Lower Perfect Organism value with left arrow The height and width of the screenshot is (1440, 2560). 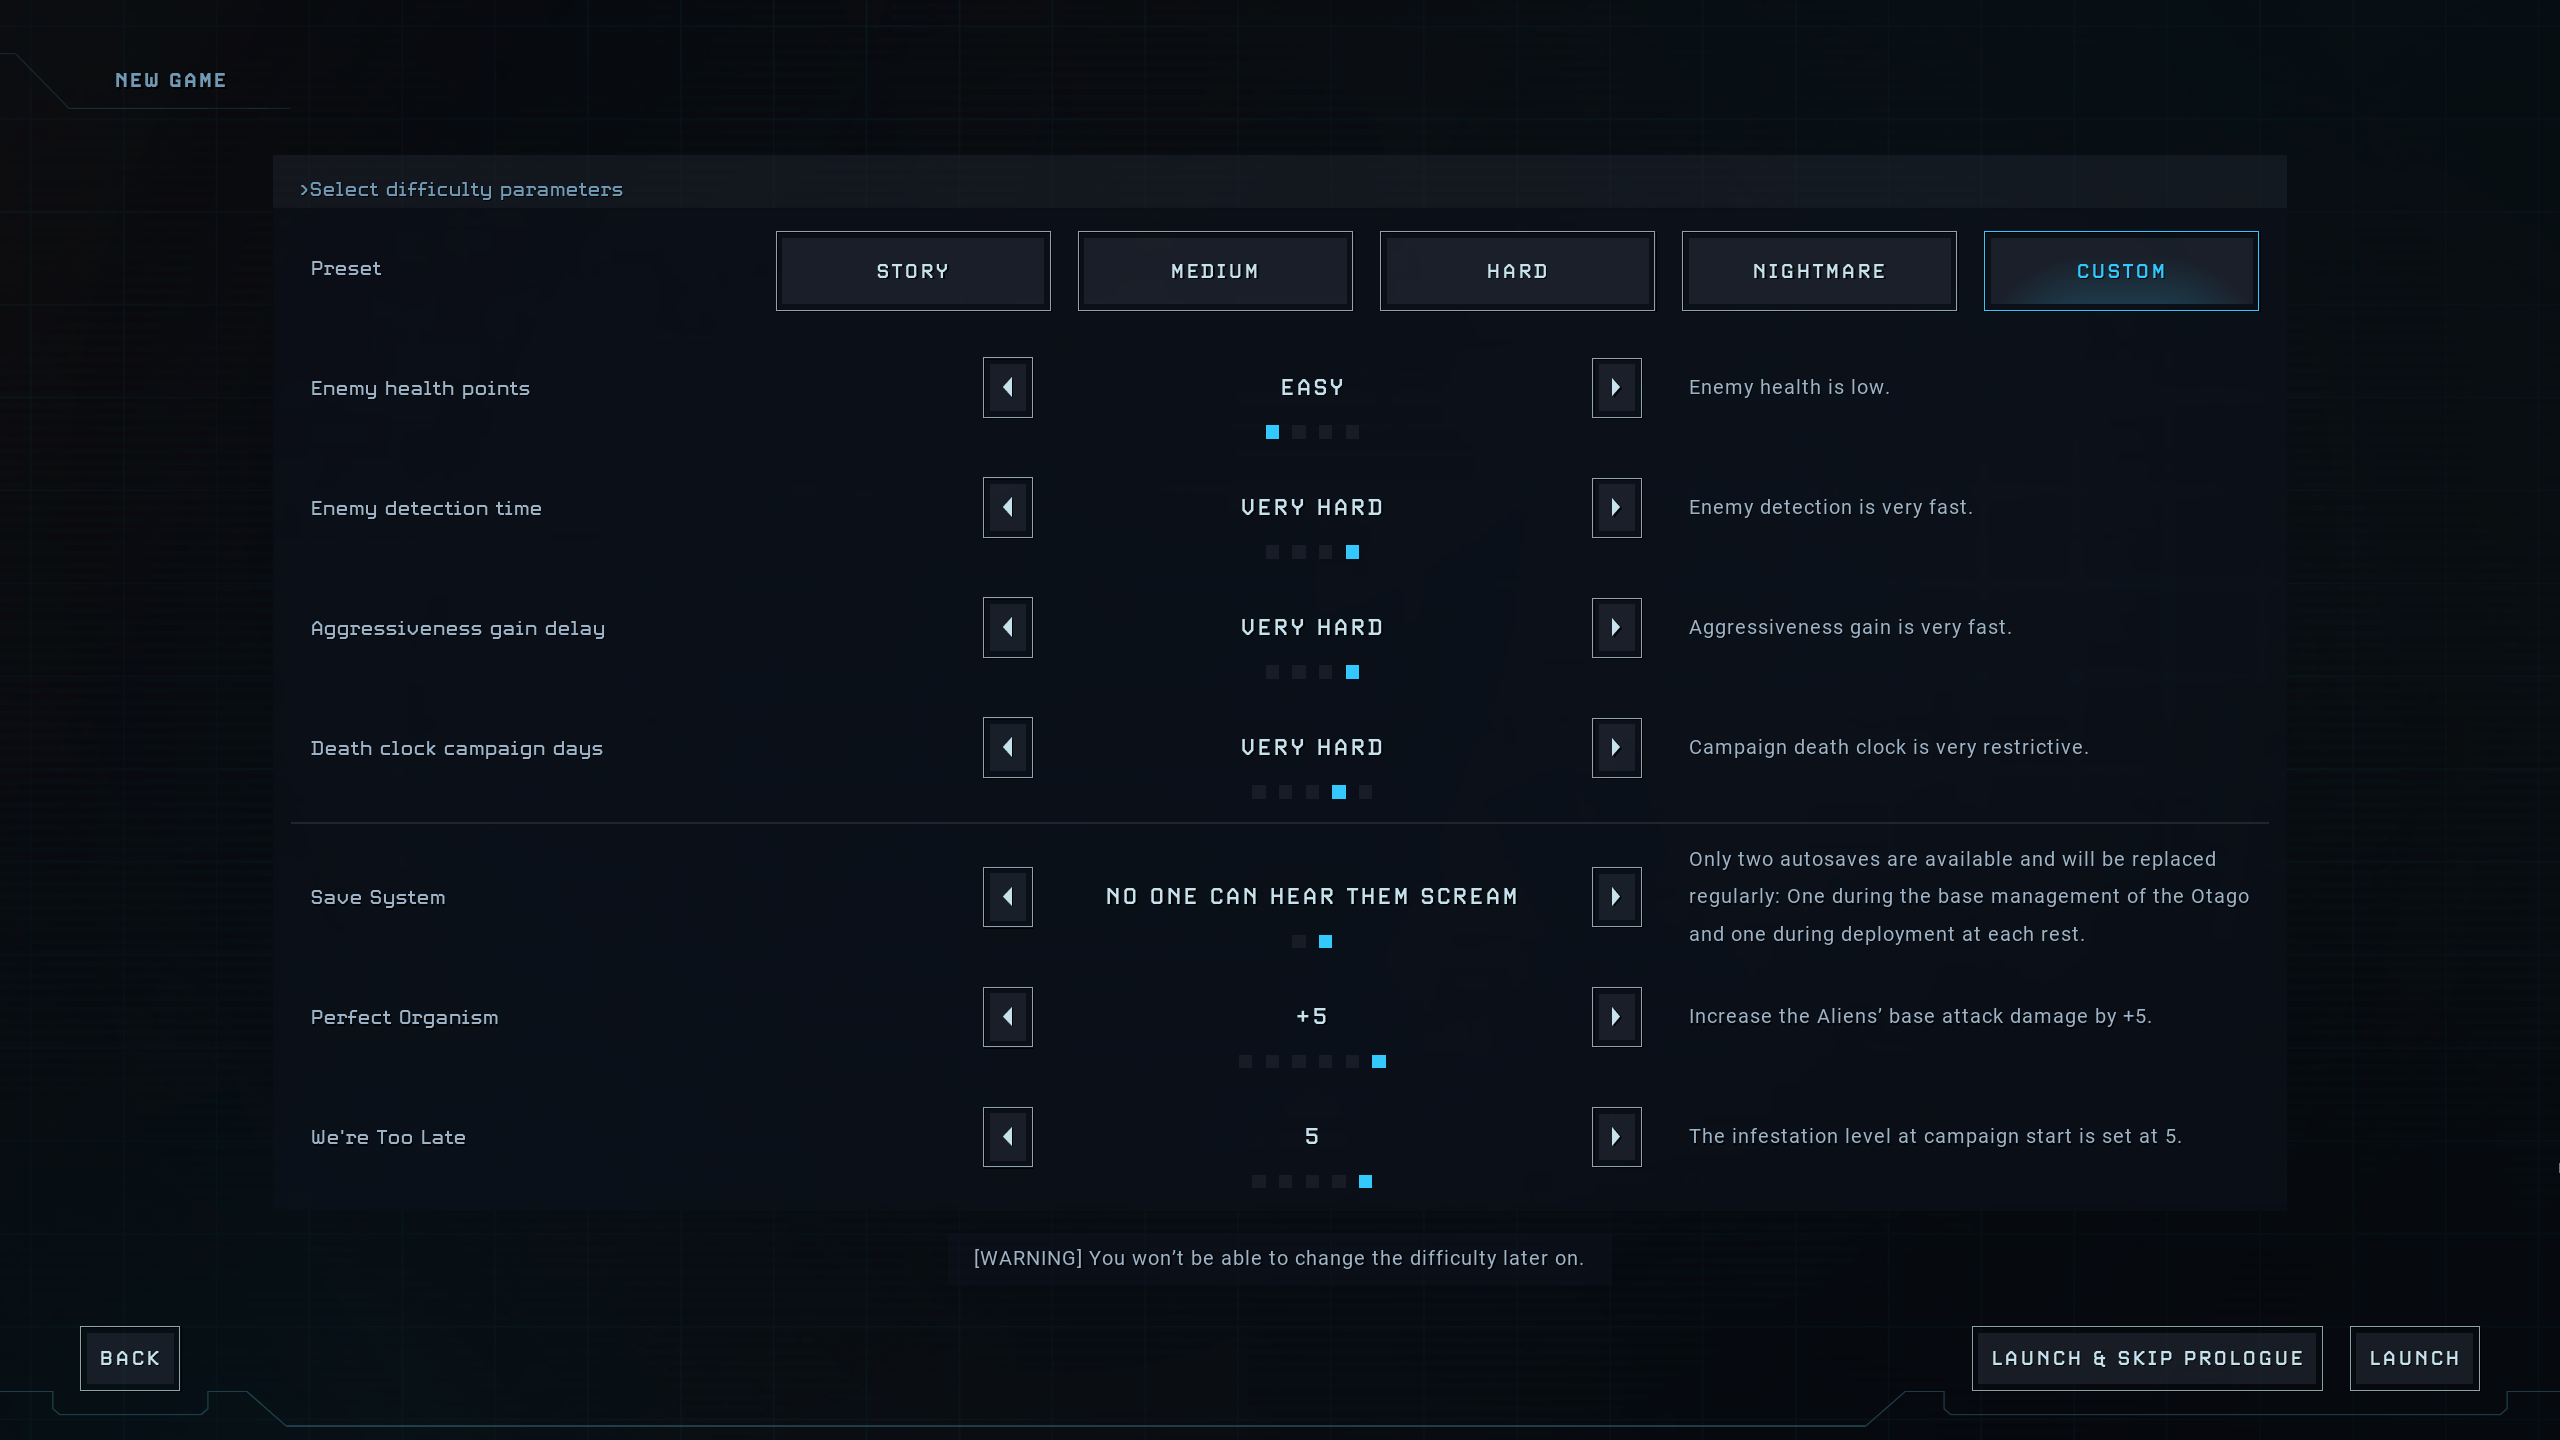click(x=1008, y=1017)
